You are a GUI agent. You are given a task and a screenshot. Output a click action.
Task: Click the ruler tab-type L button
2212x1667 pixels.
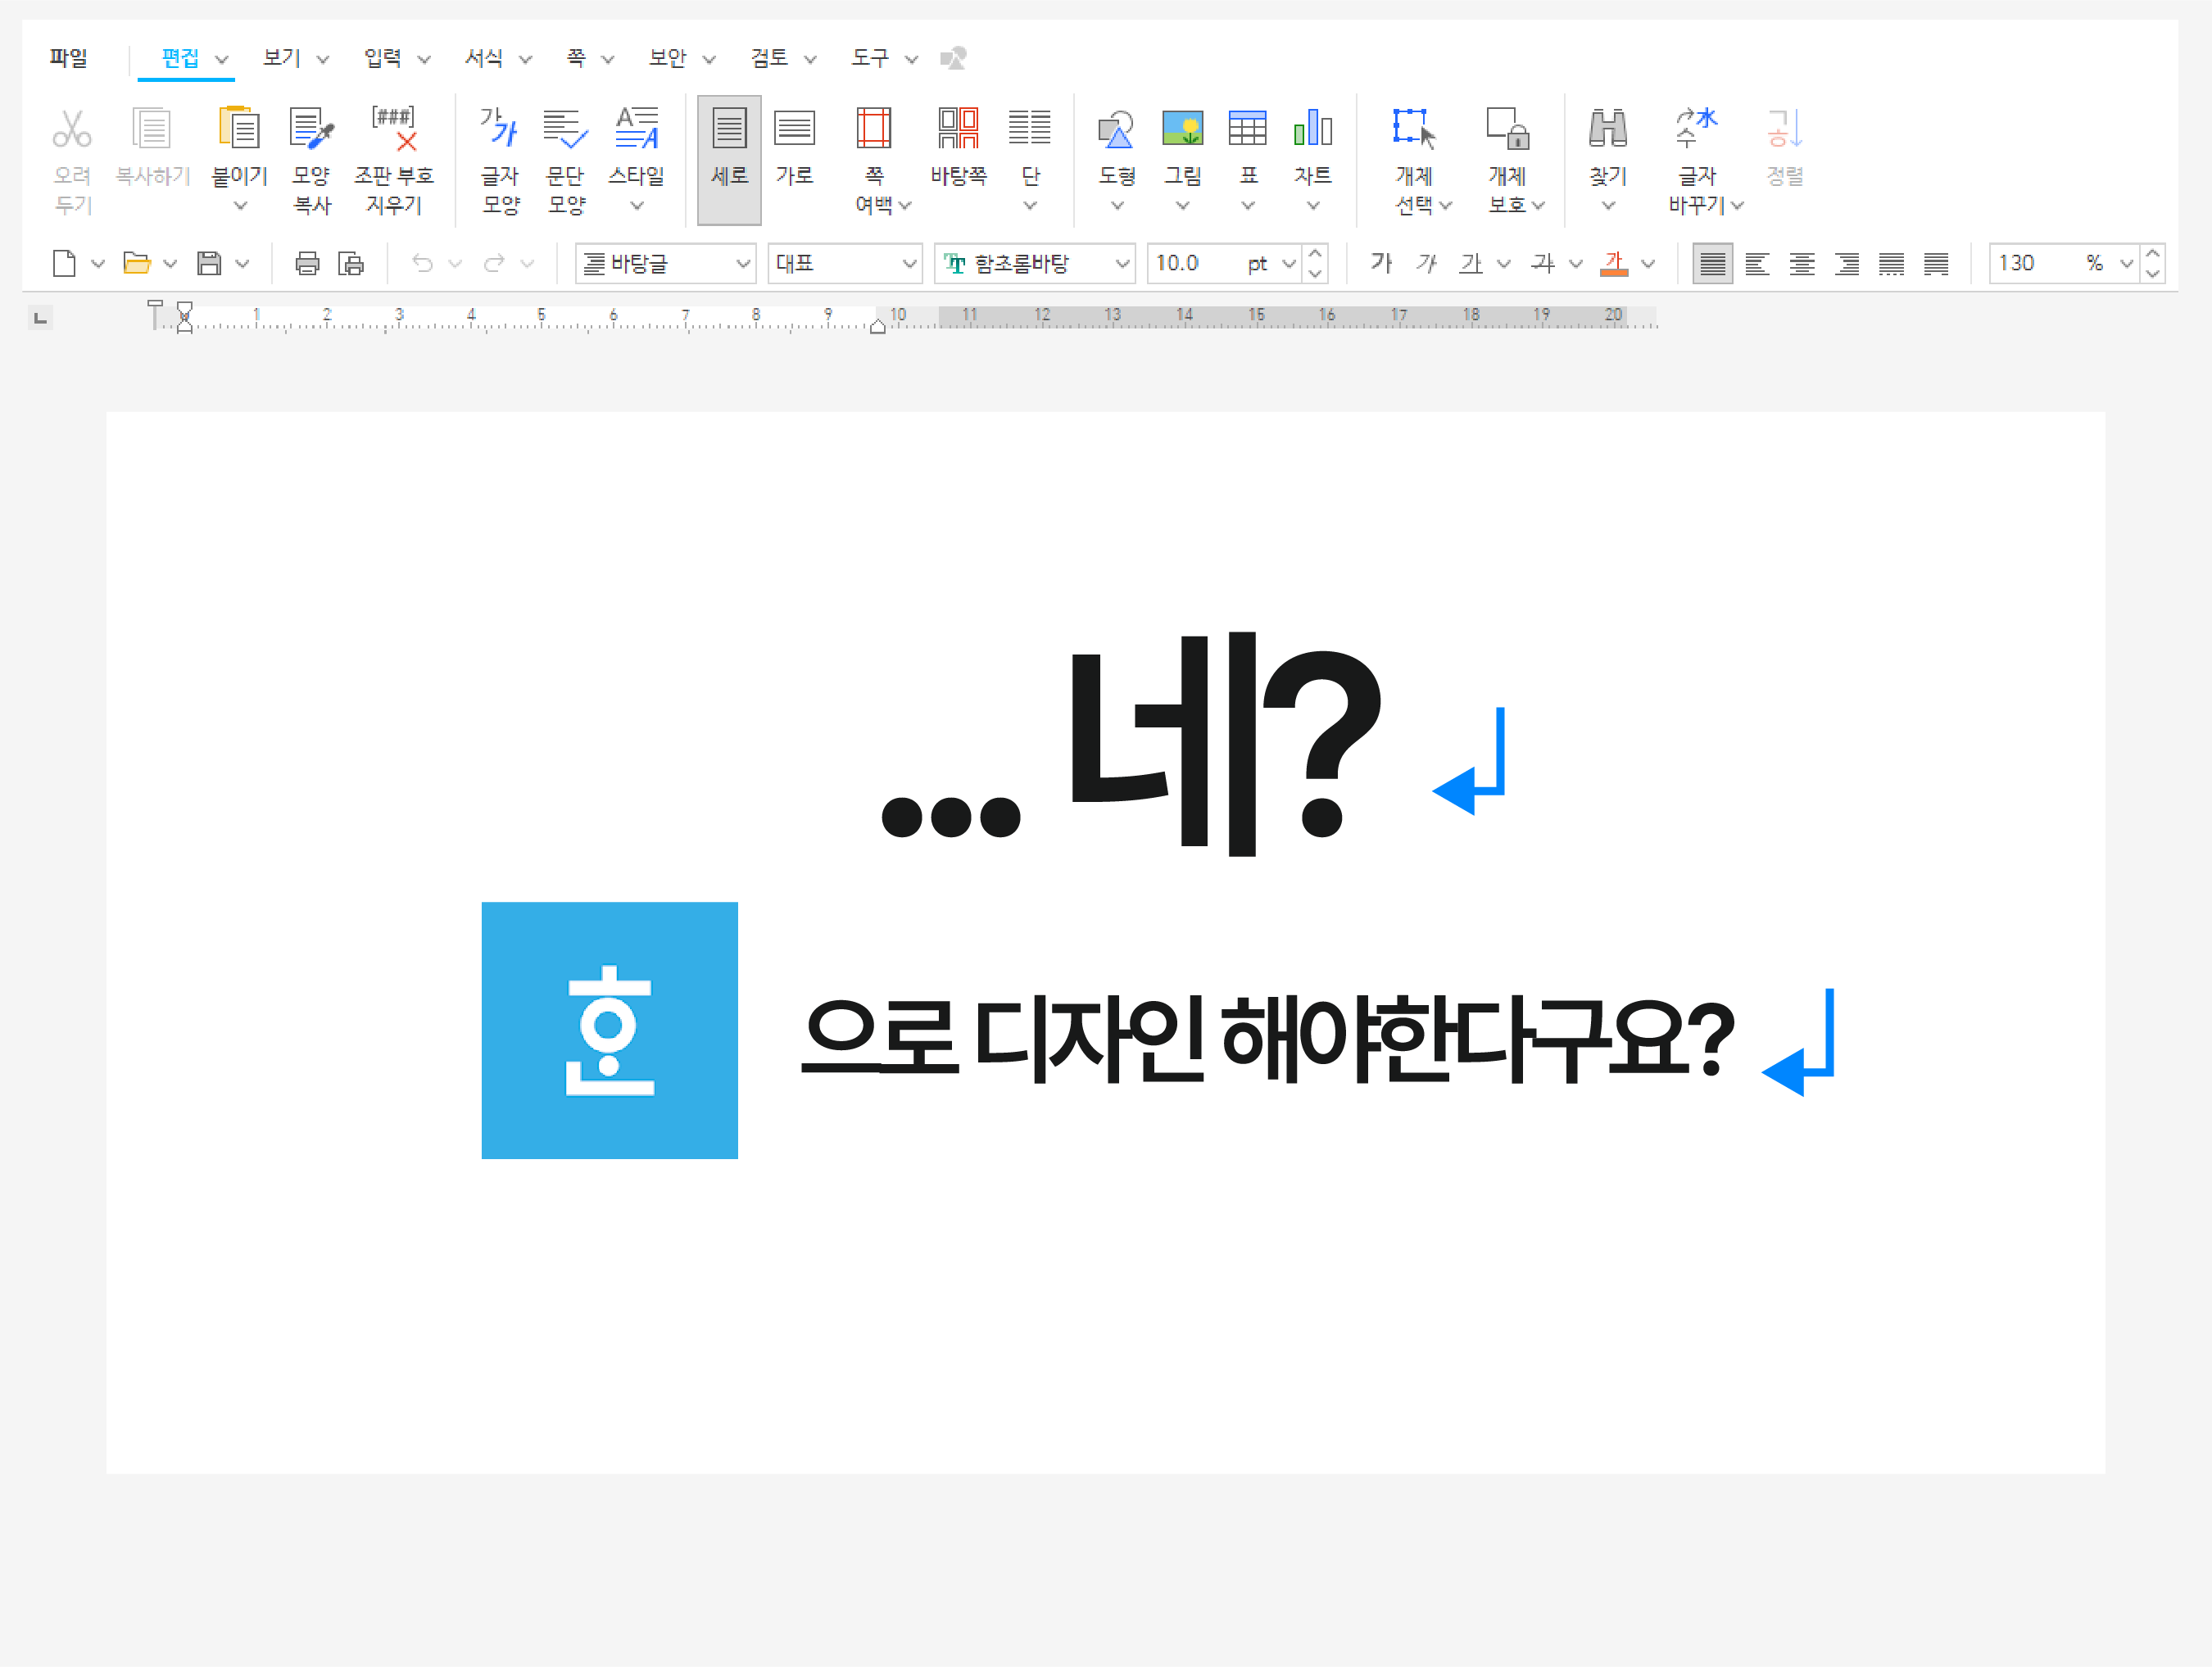(40, 319)
